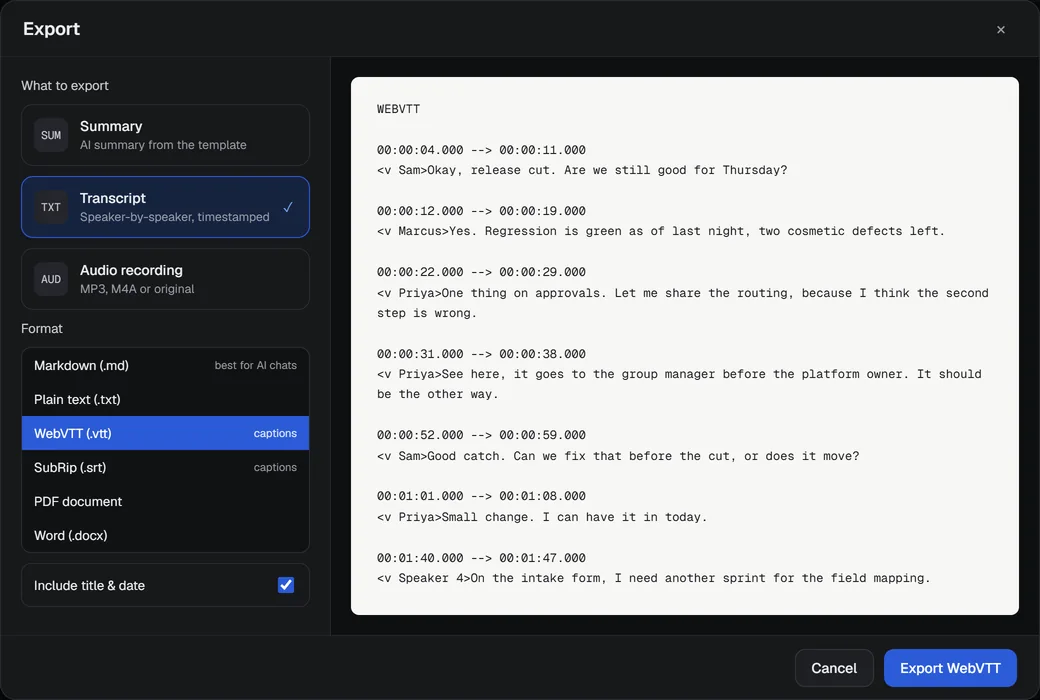This screenshot has height=700, width=1040.
Task: Click Priya's line 'Small change'
Action: pyautogui.click(x=542, y=518)
